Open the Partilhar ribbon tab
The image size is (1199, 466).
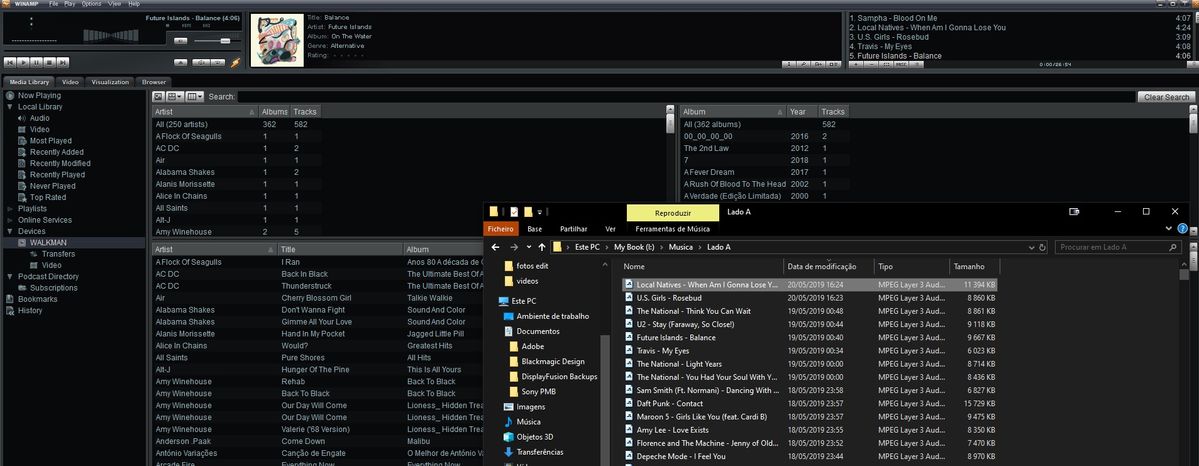coord(573,229)
